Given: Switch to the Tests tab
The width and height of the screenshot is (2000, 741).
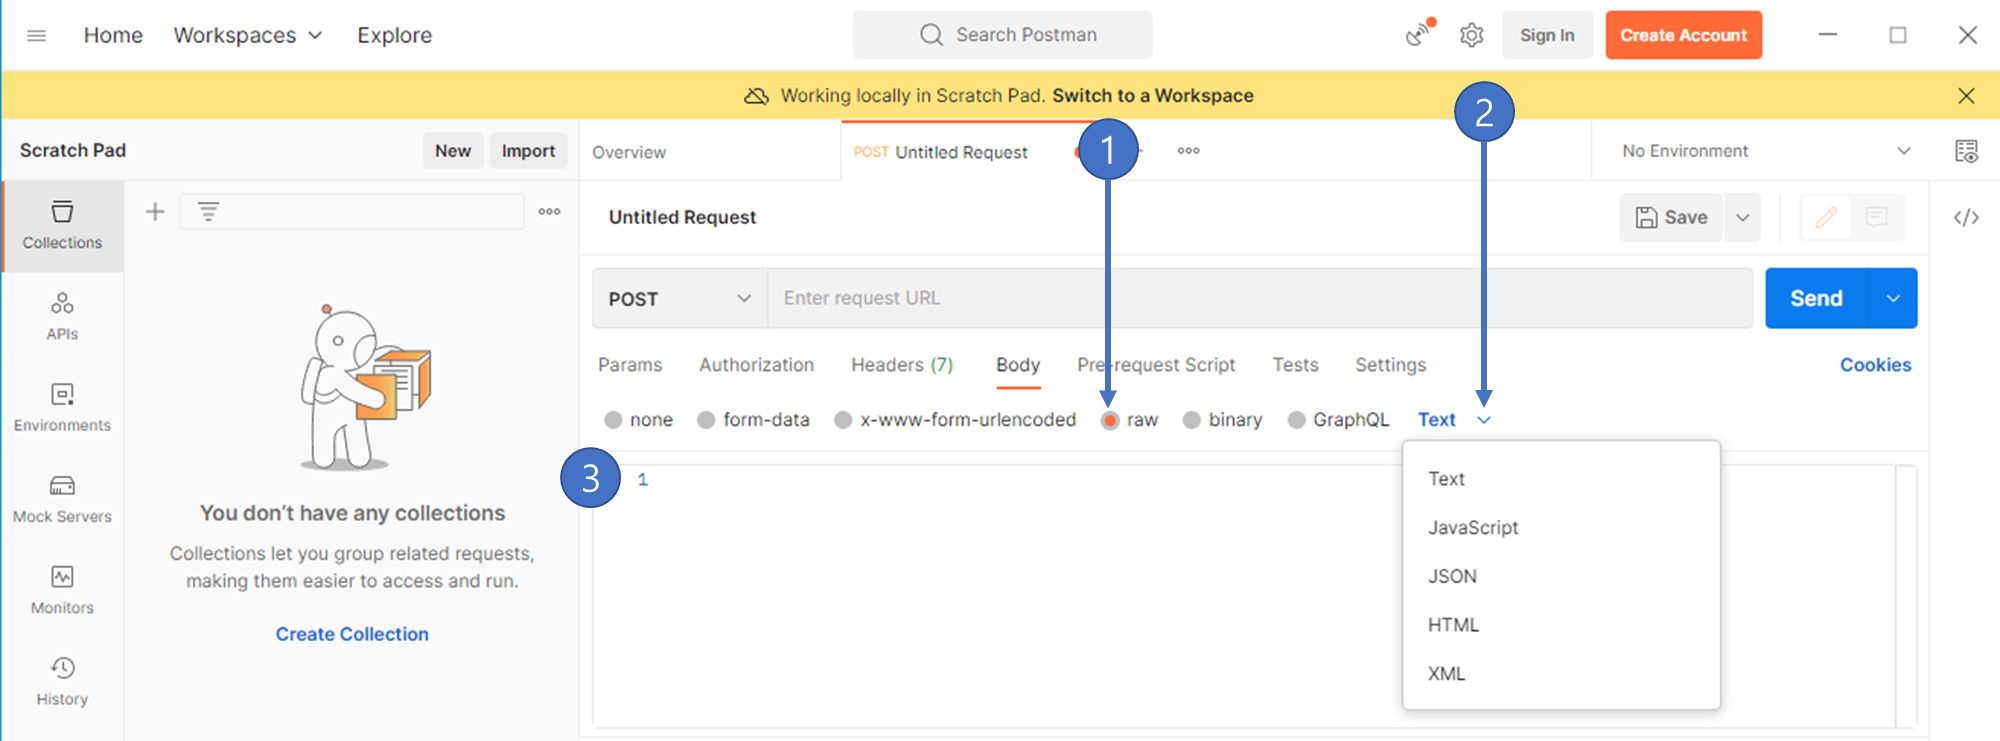Looking at the screenshot, I should tap(1295, 365).
